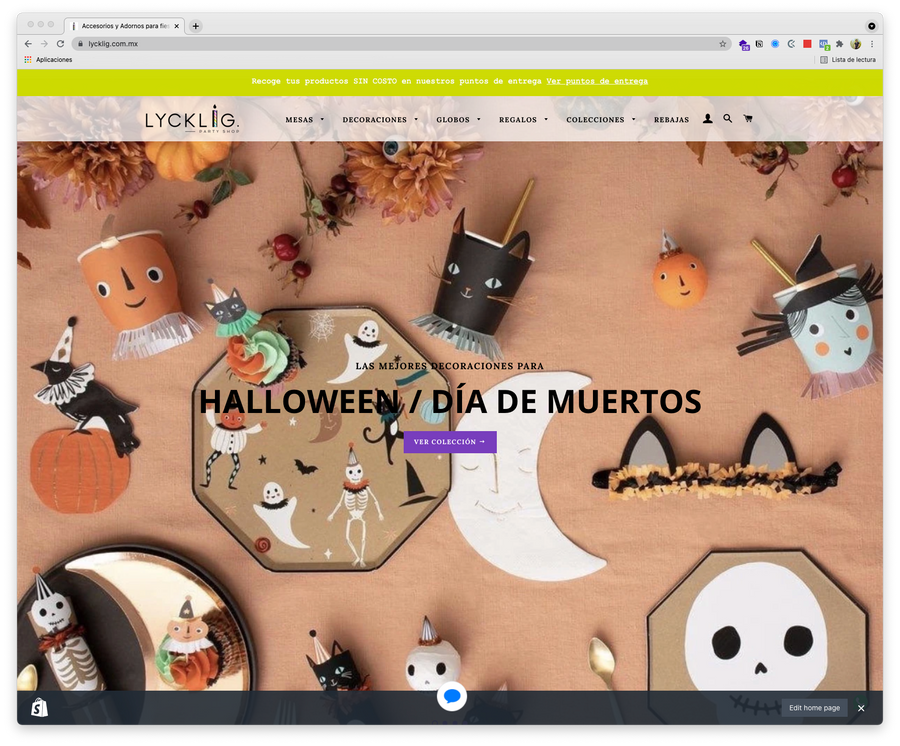This screenshot has width=900, height=746.
Task: Open the MESAS menu
Action: [x=300, y=119]
